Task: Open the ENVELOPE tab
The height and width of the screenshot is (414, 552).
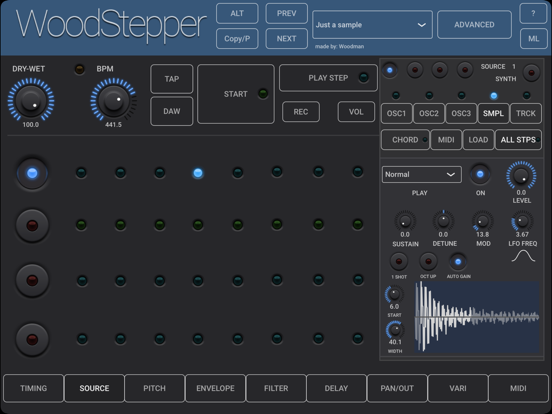Action: [x=215, y=388]
